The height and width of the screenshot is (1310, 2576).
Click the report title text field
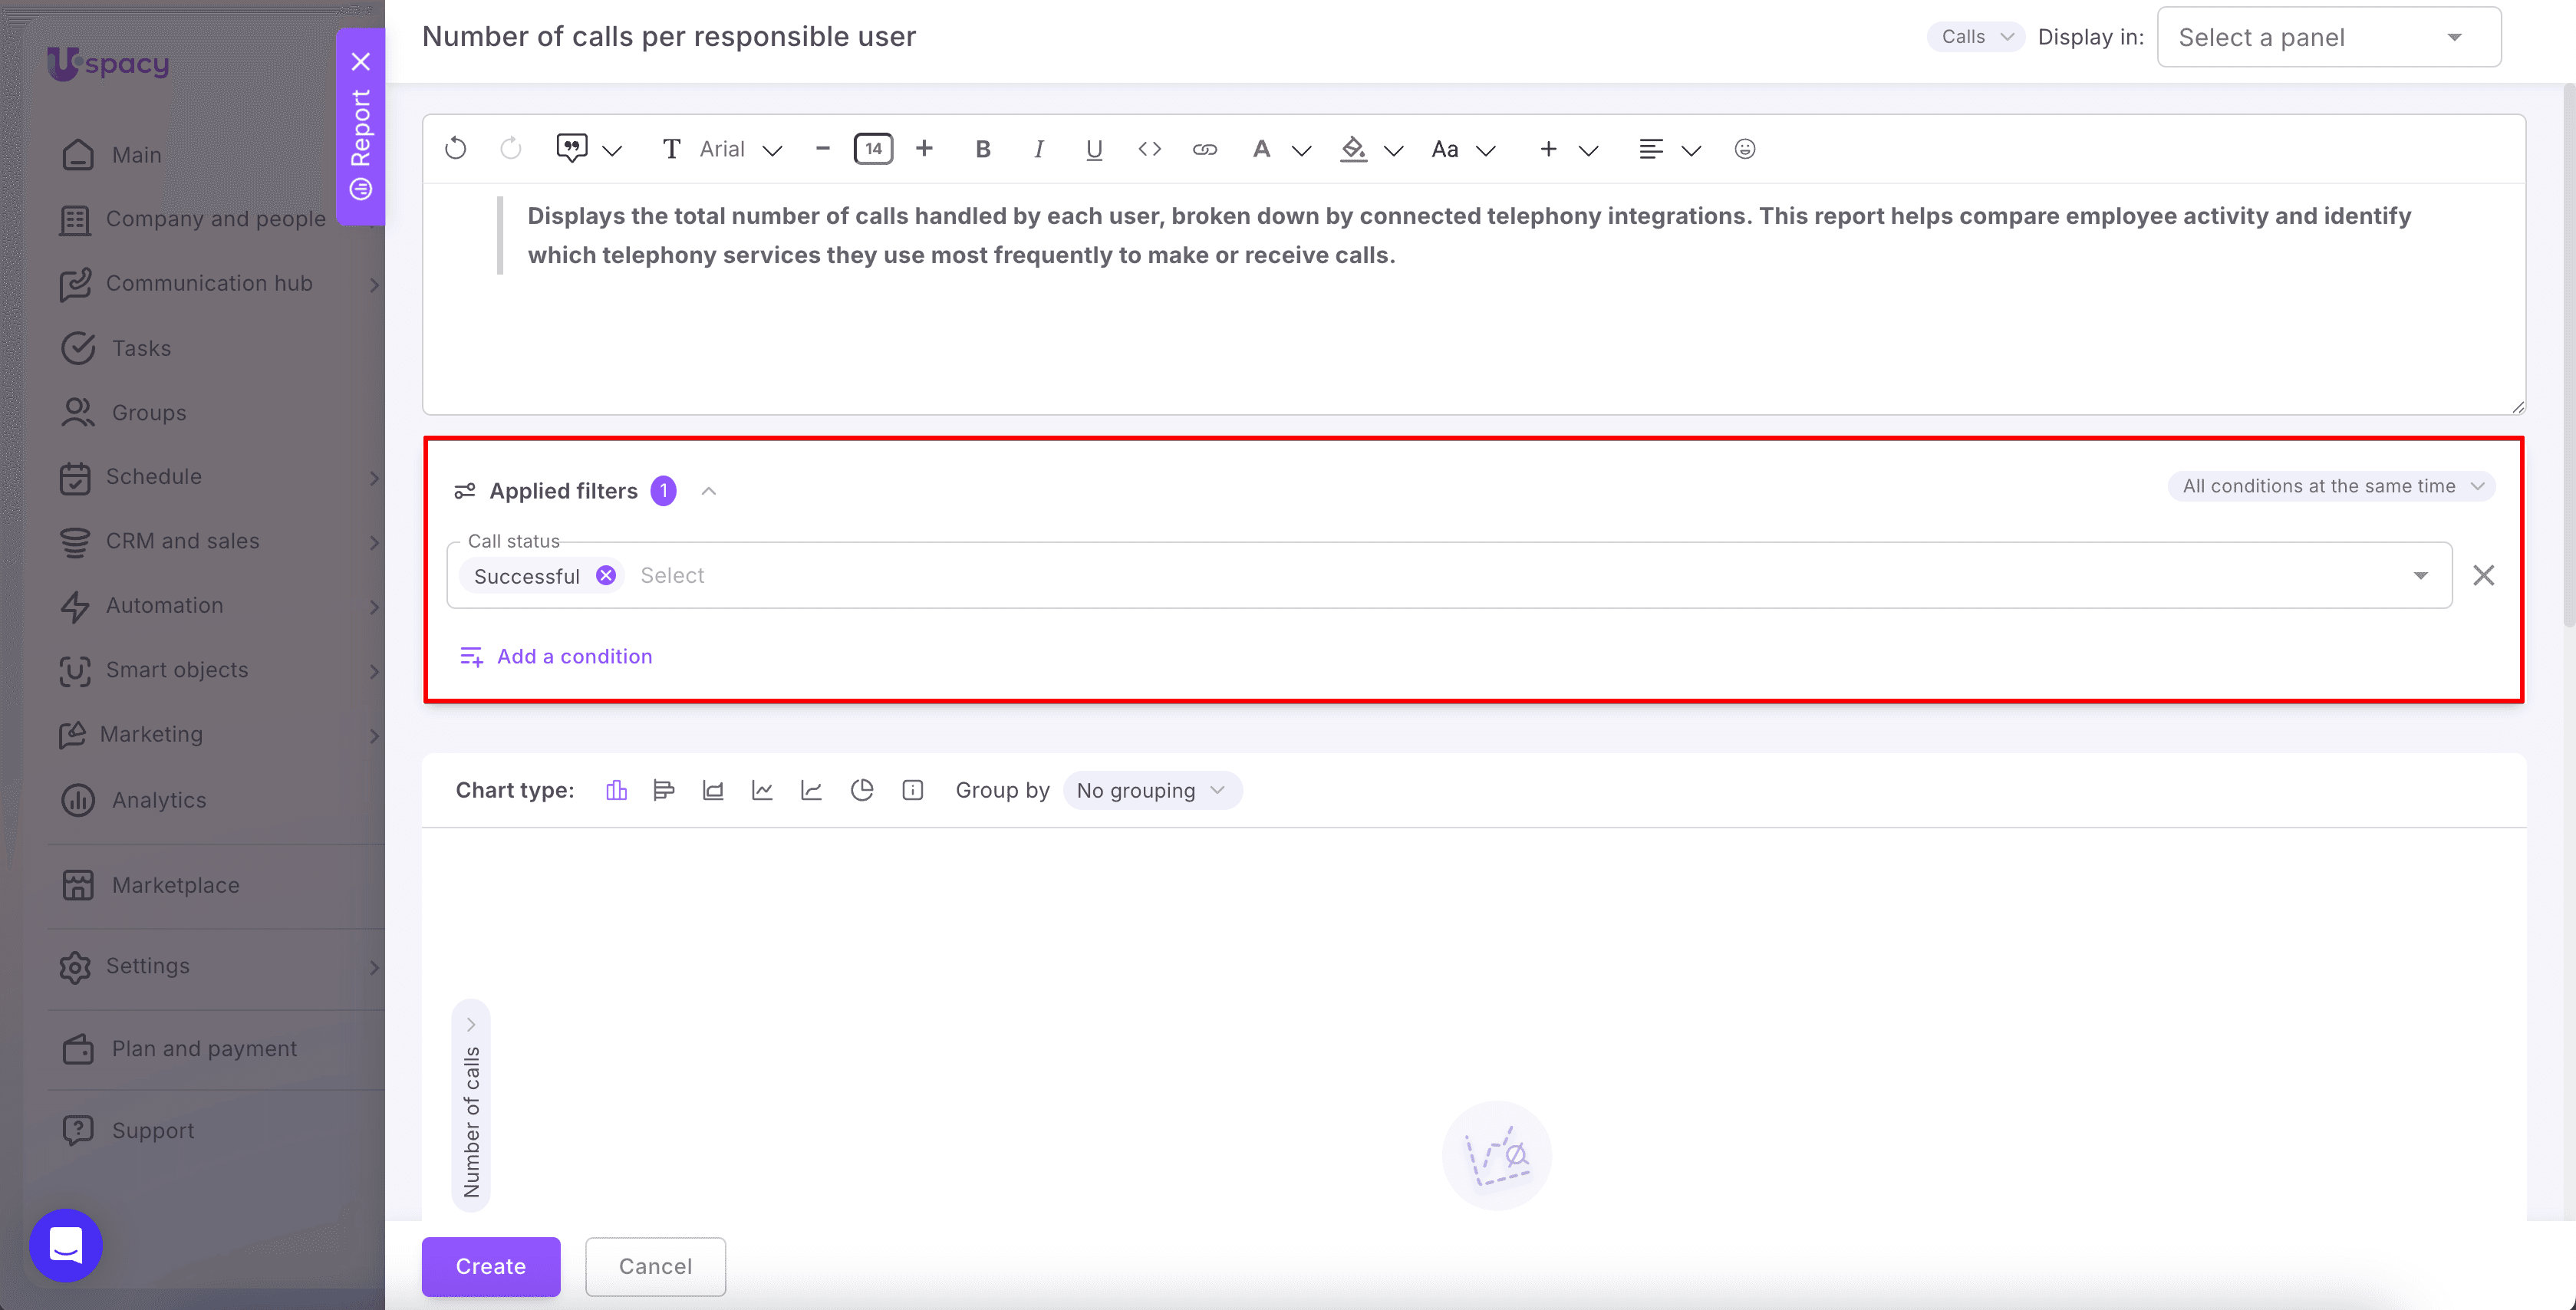click(669, 37)
